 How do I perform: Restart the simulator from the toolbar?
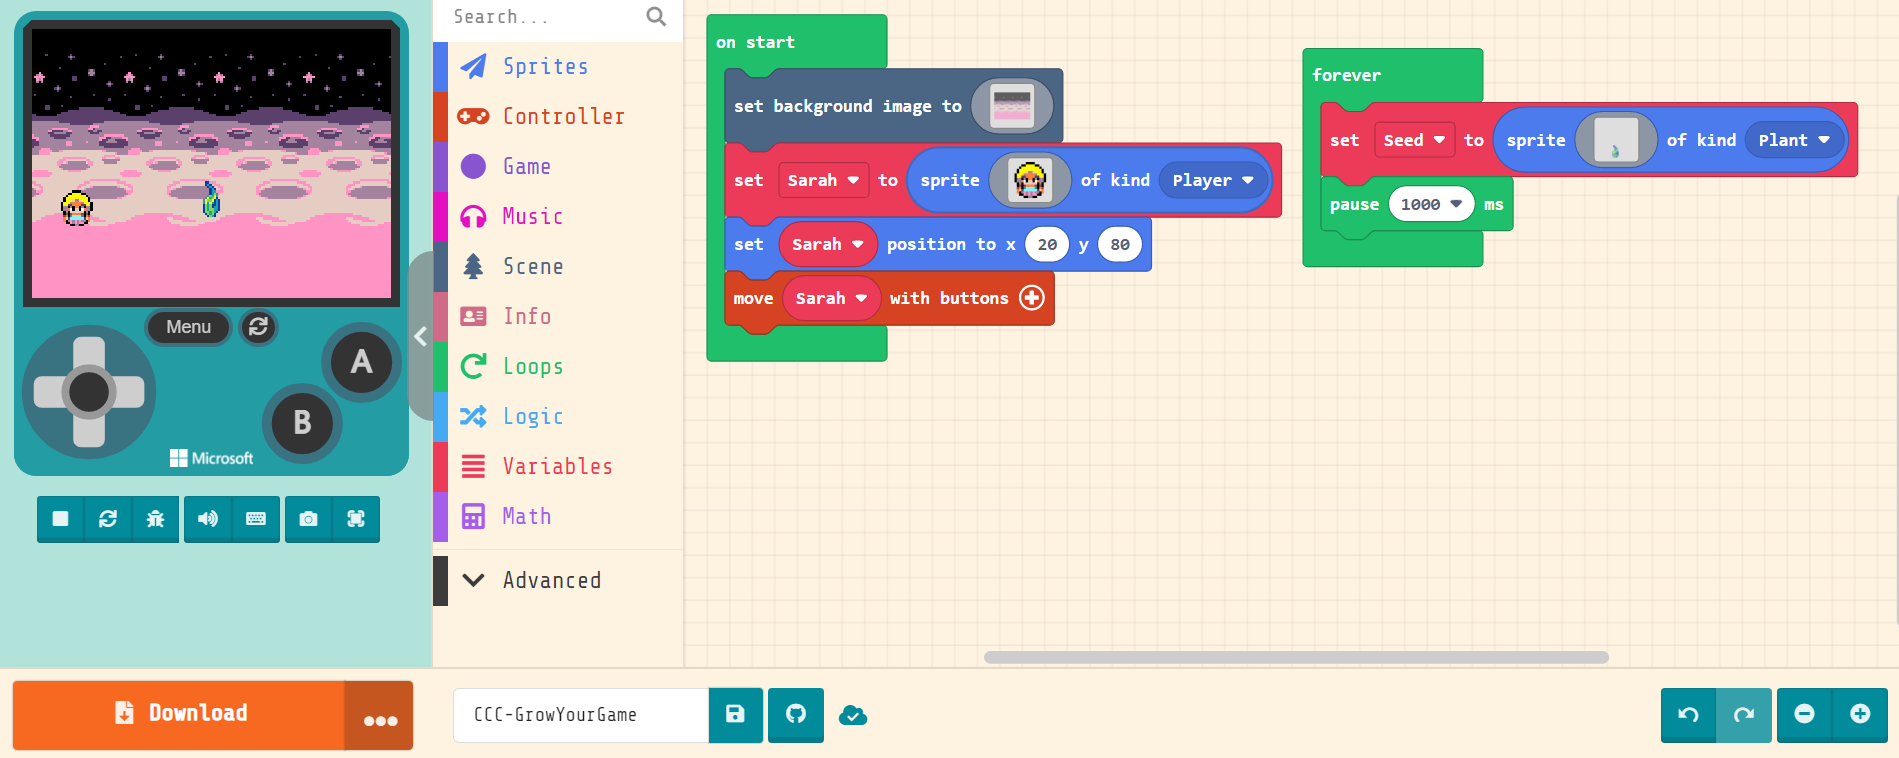pos(108,519)
